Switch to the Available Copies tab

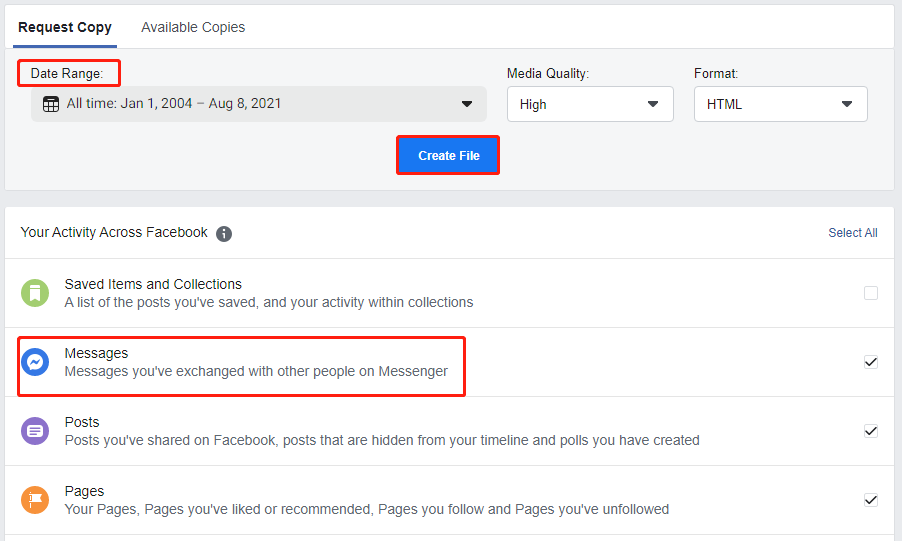[193, 27]
